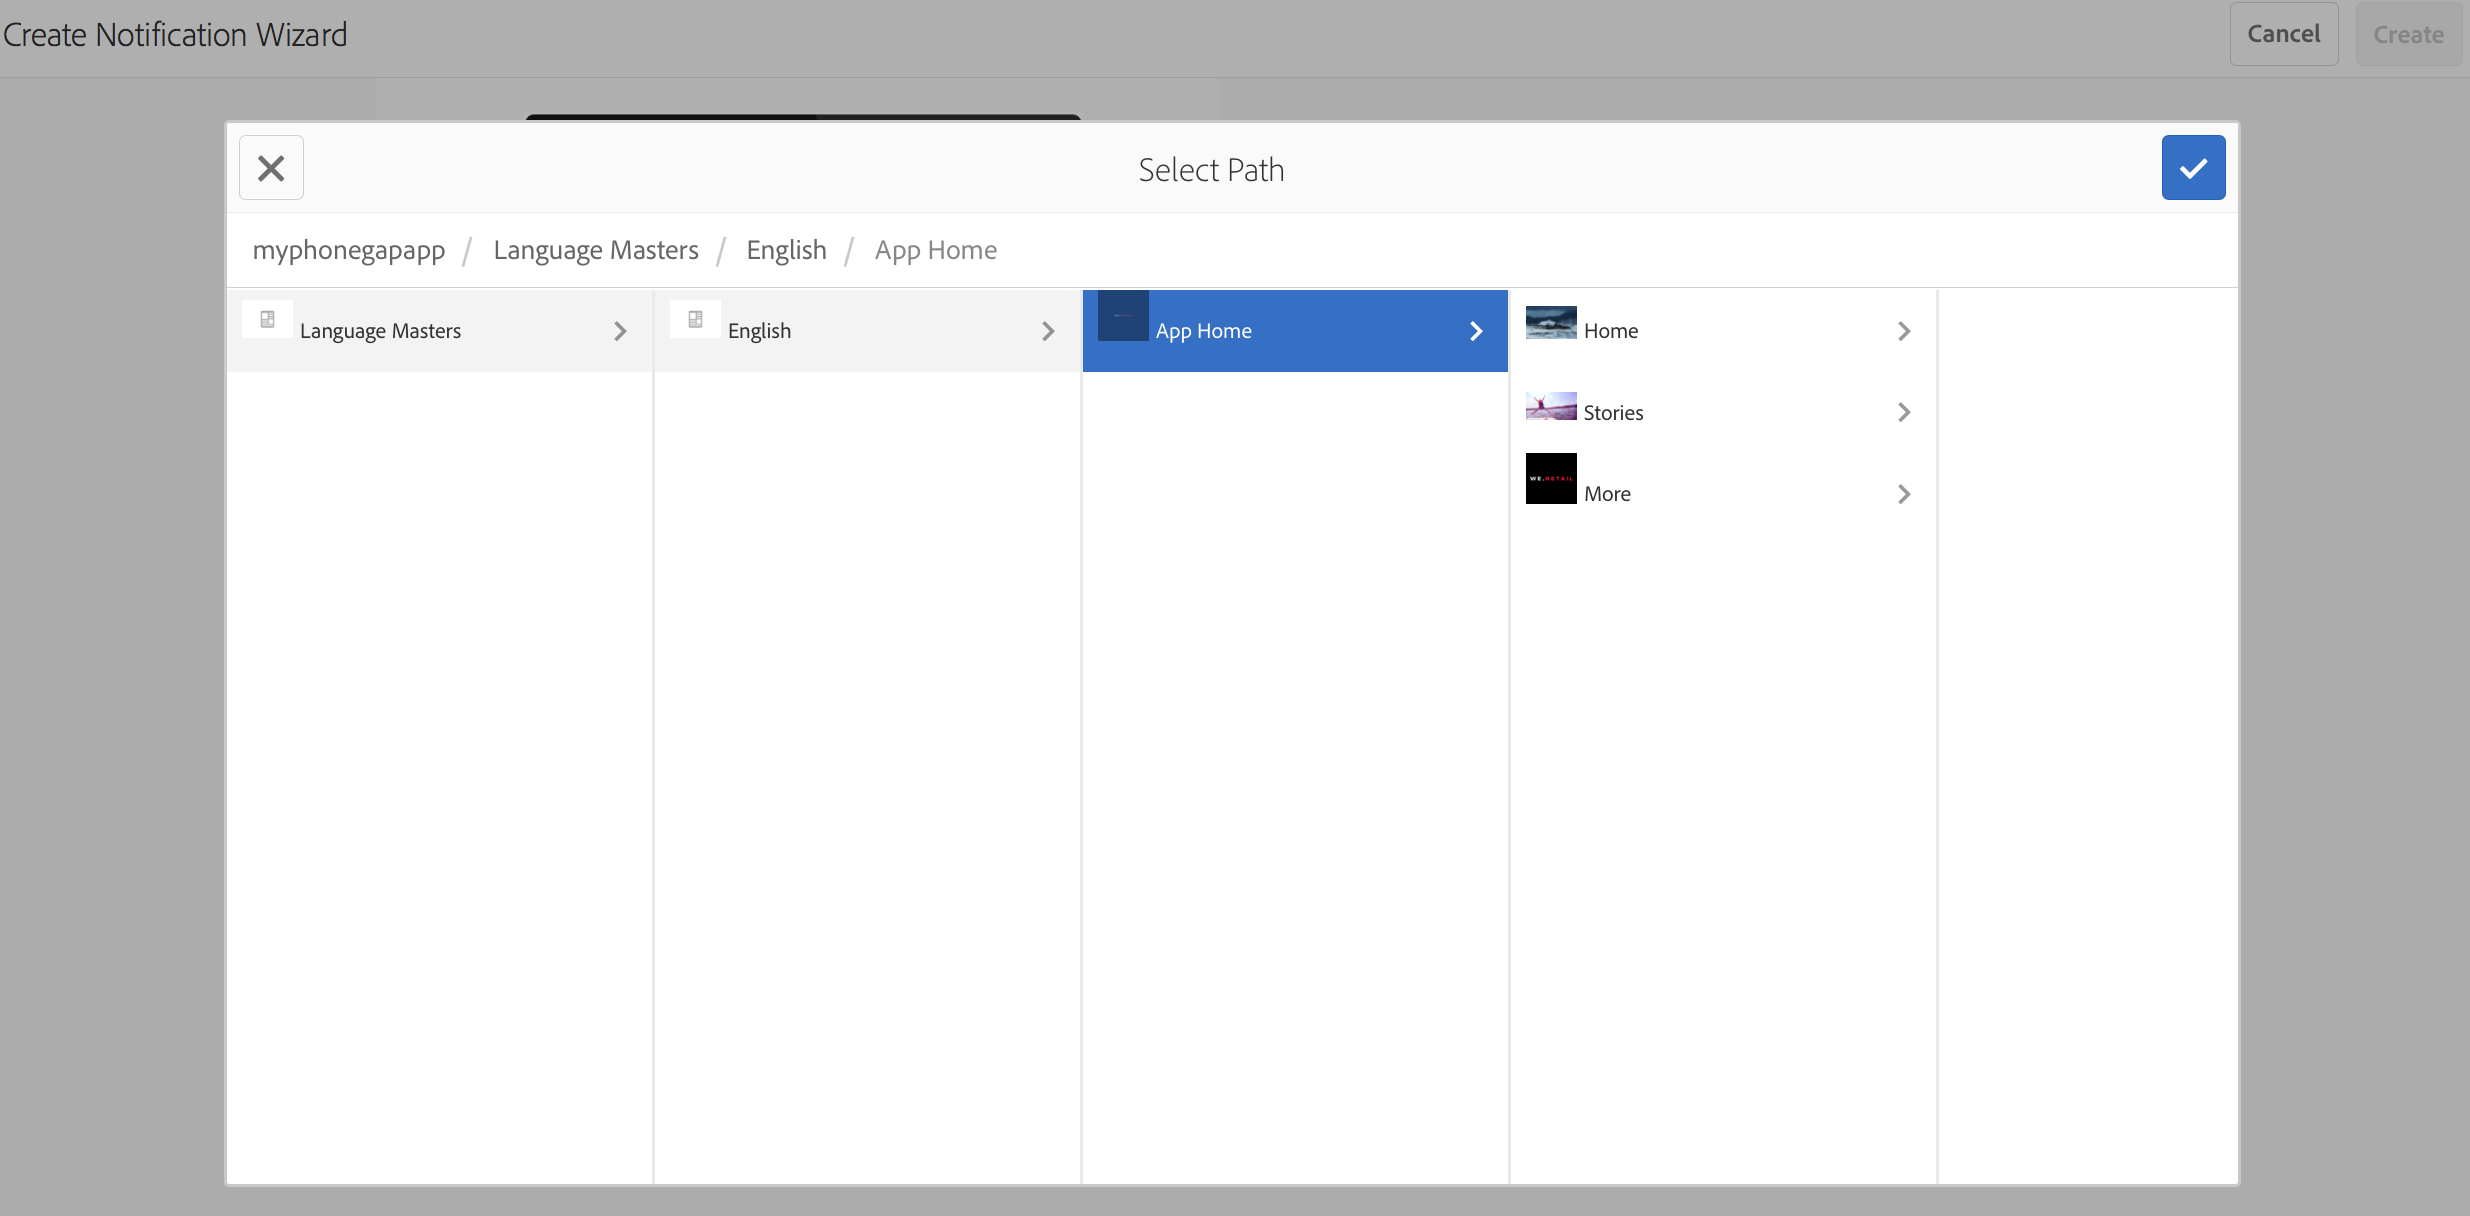Expand the Stories item chevron
Screen dimensions: 2470x1216
[1904, 412]
